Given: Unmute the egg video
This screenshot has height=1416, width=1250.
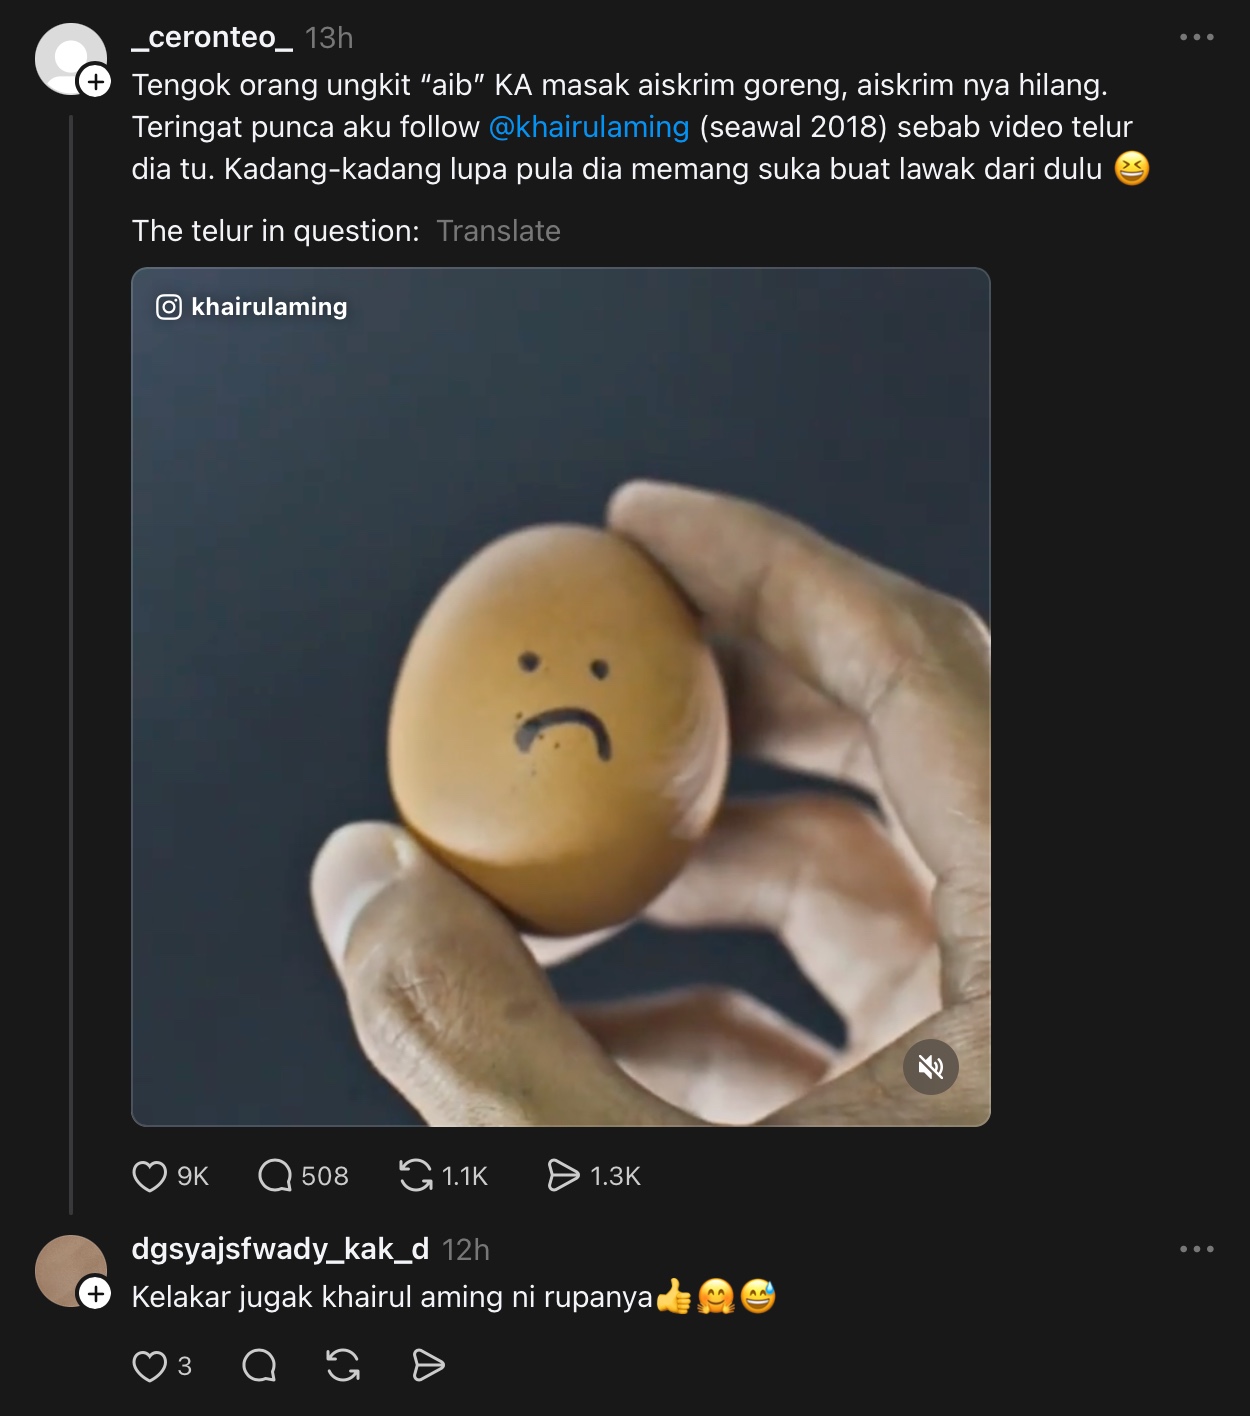Looking at the screenshot, I should [930, 1068].
